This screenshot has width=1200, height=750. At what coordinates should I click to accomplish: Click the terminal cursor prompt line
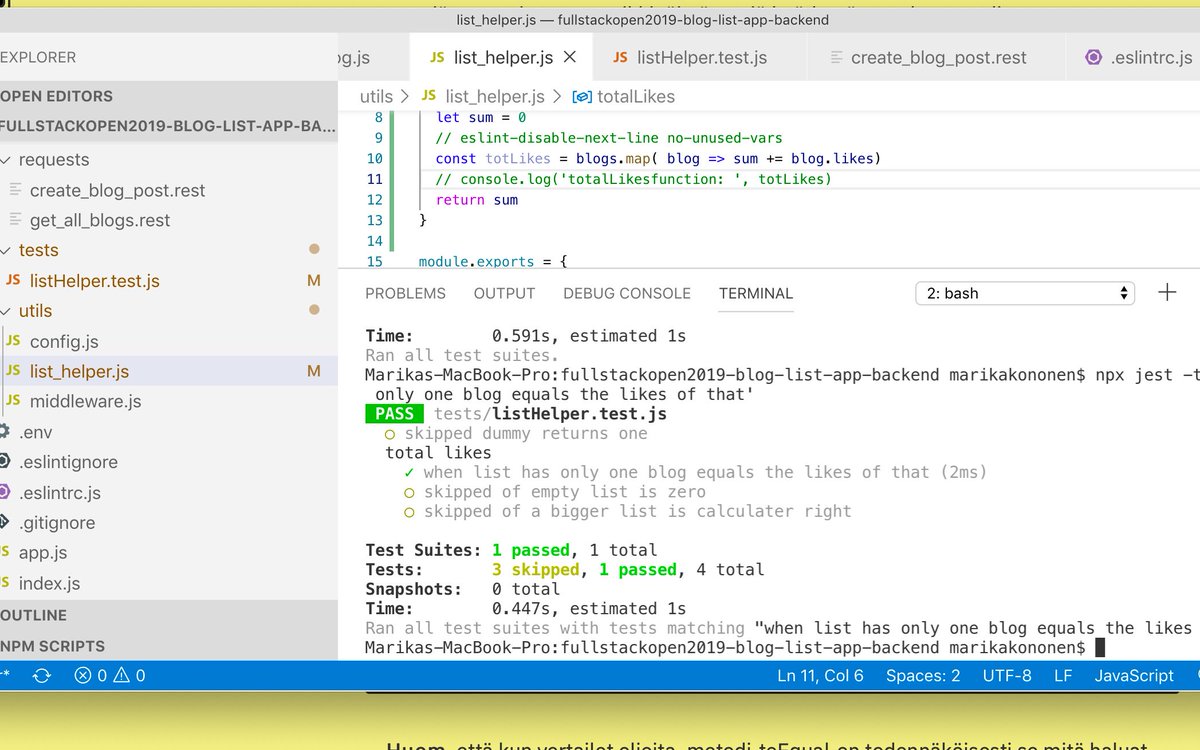pos(735,648)
